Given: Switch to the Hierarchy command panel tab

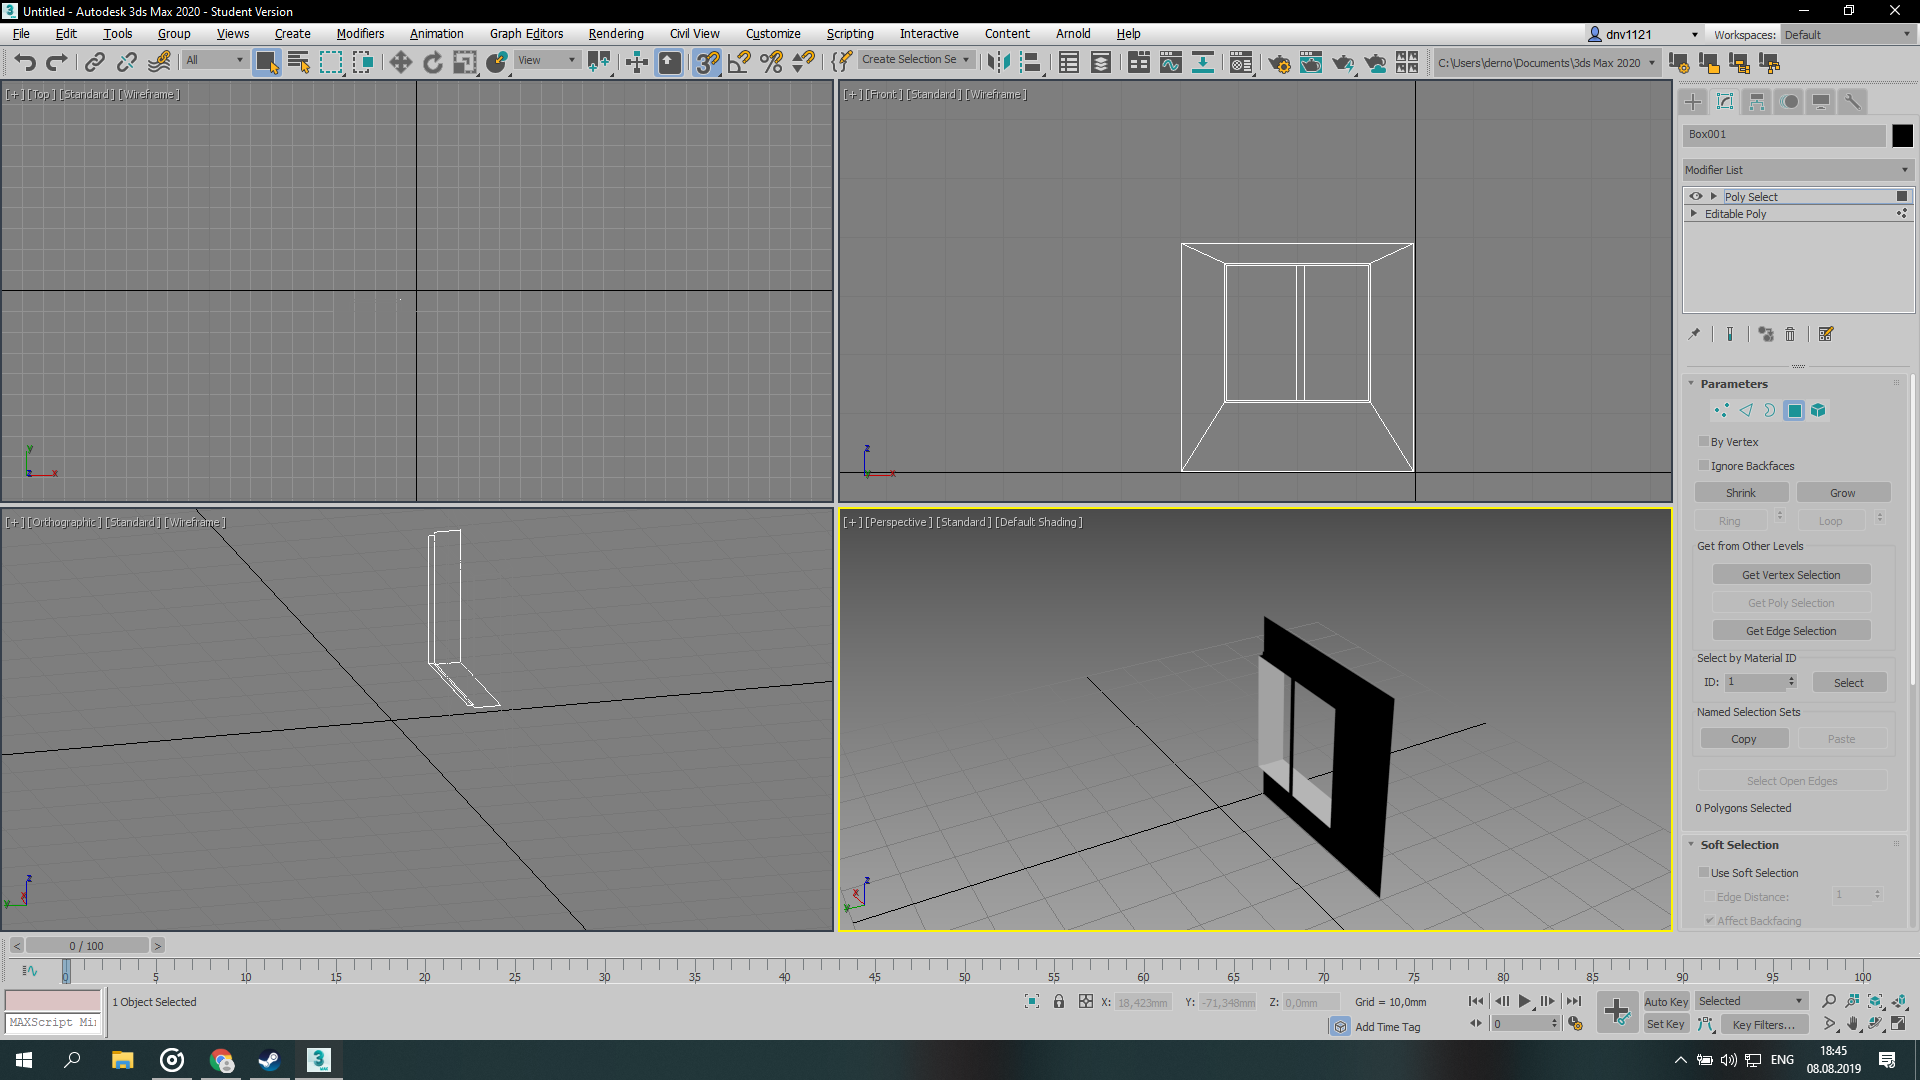Looking at the screenshot, I should 1757,102.
